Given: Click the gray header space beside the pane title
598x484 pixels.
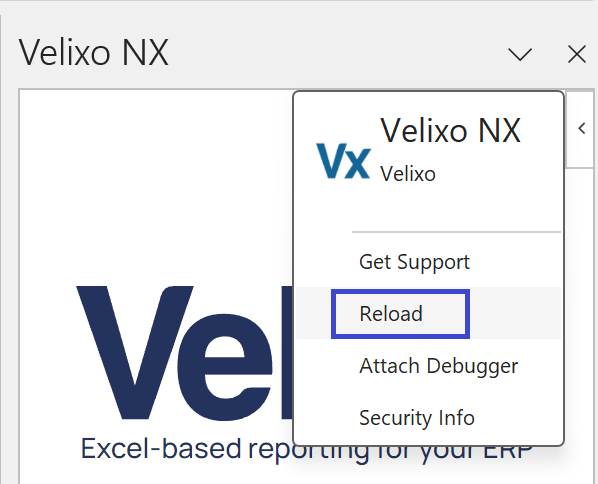Looking at the screenshot, I should [336, 53].
